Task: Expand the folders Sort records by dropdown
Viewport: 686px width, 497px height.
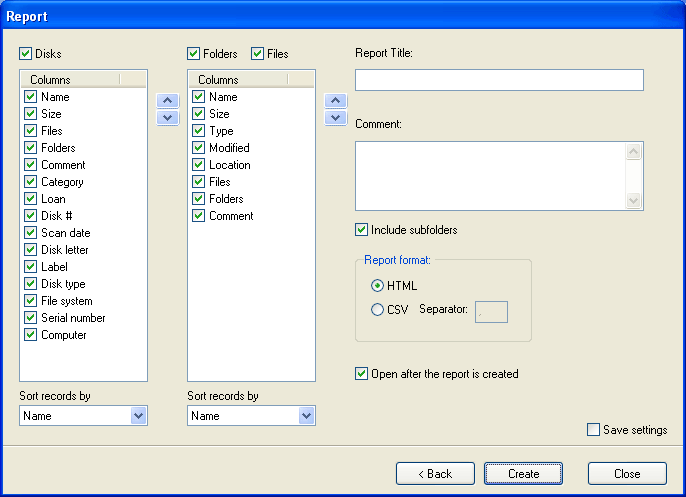Action: click(x=306, y=416)
